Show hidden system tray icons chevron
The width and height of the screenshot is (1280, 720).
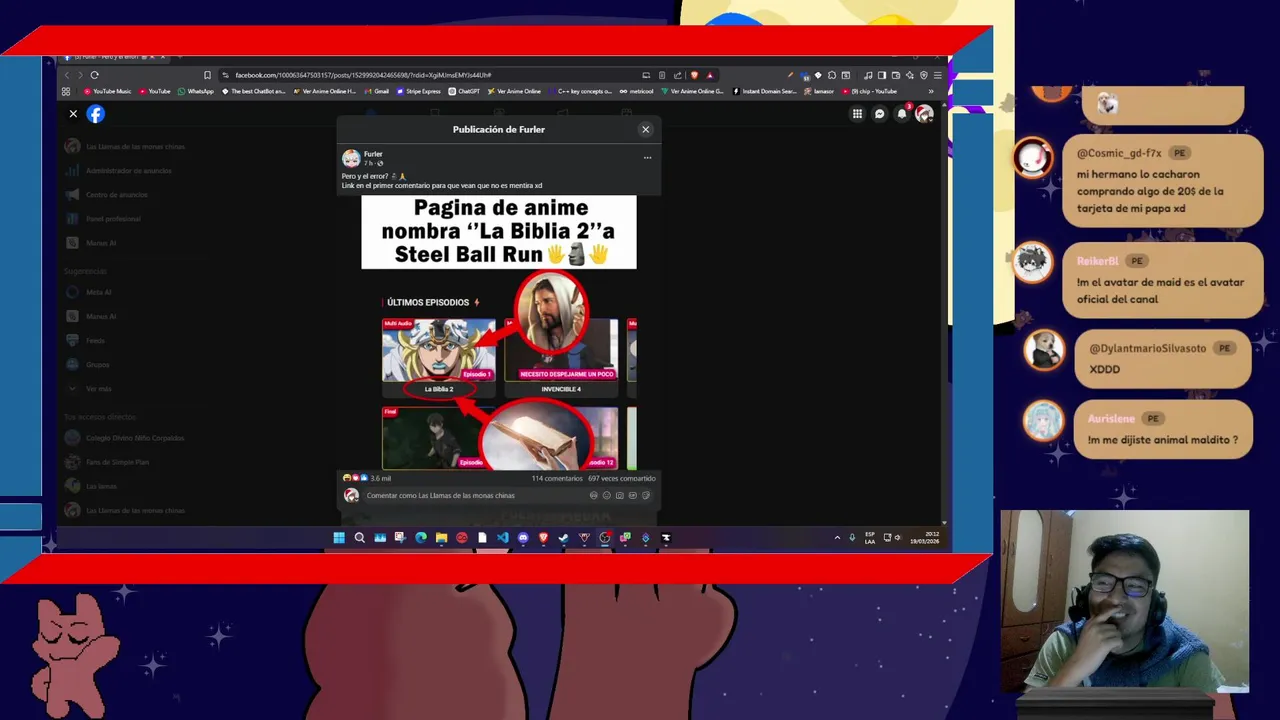(x=837, y=538)
